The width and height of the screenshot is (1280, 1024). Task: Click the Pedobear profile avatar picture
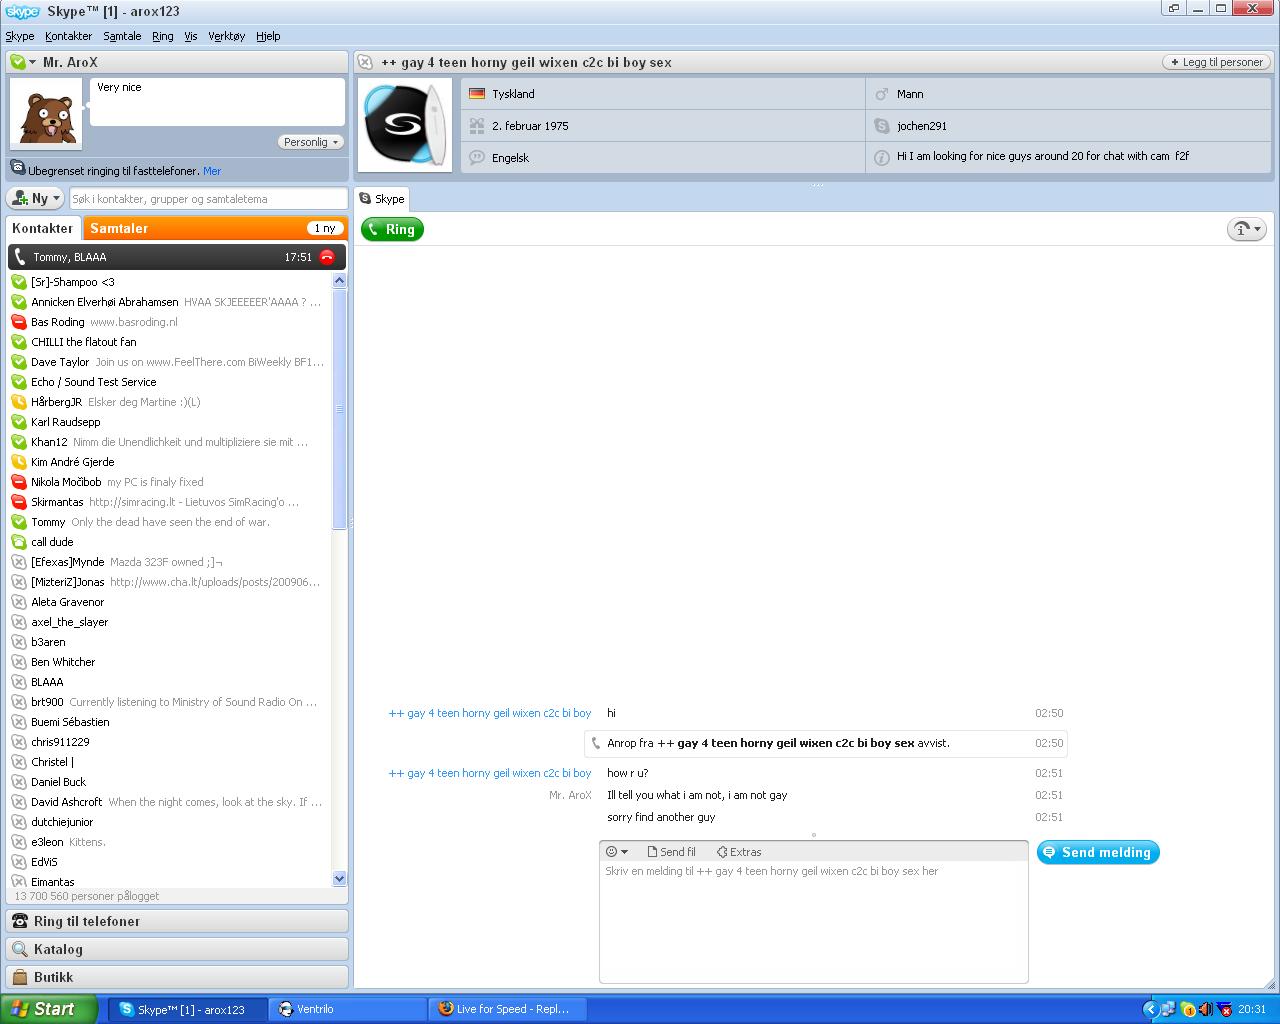click(x=46, y=114)
